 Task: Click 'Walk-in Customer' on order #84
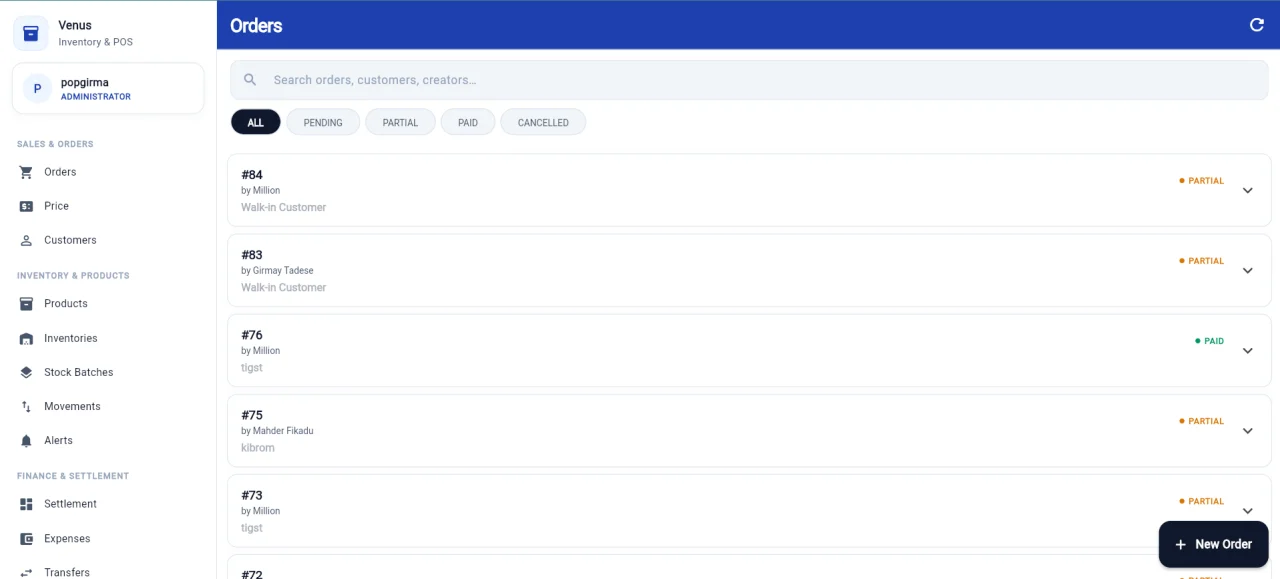(x=284, y=208)
